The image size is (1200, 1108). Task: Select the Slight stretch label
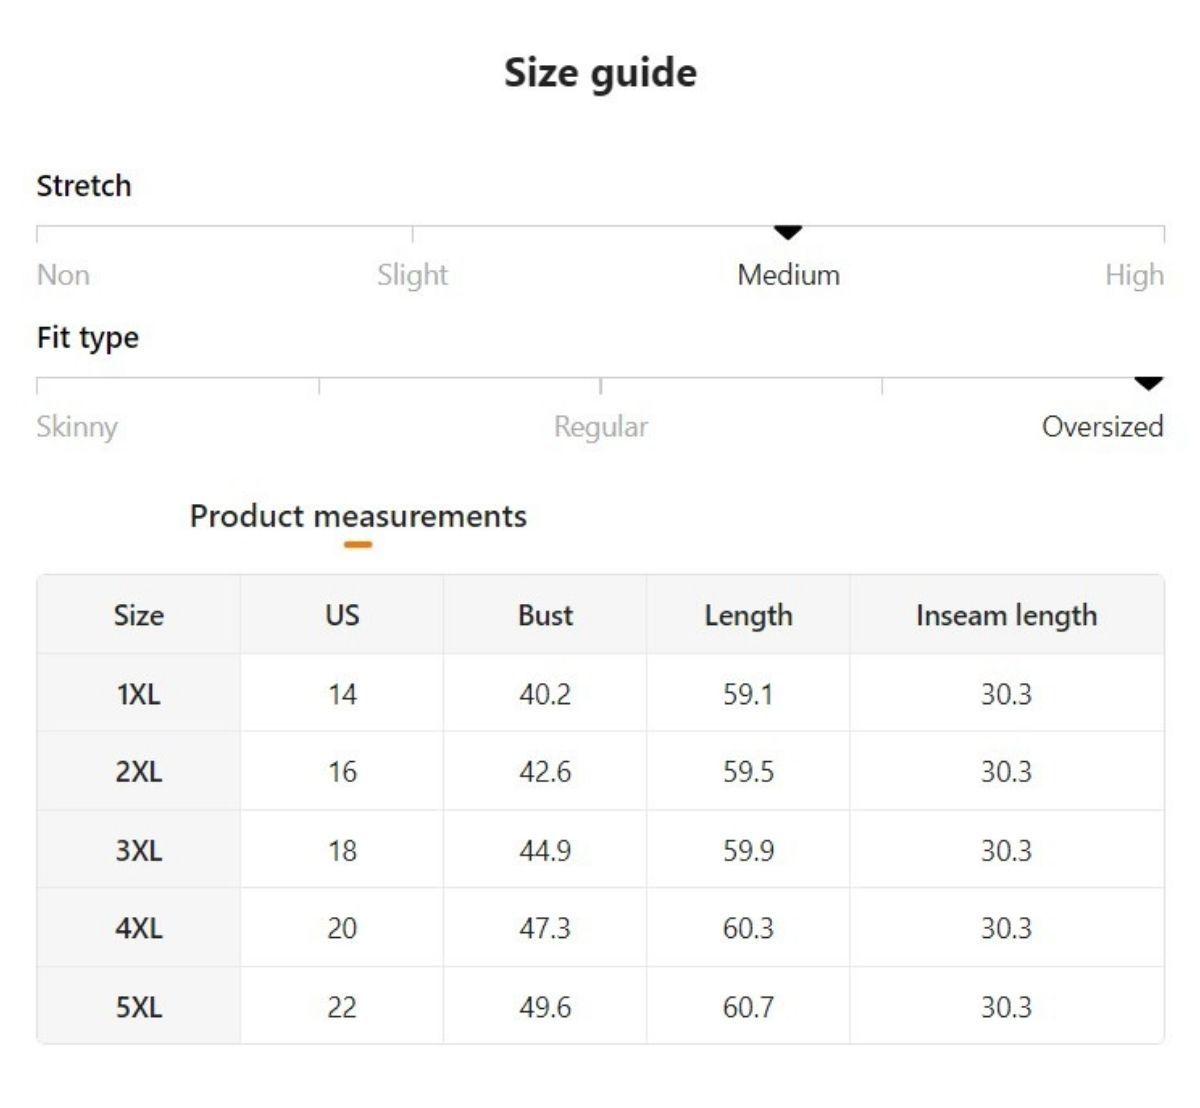412,275
